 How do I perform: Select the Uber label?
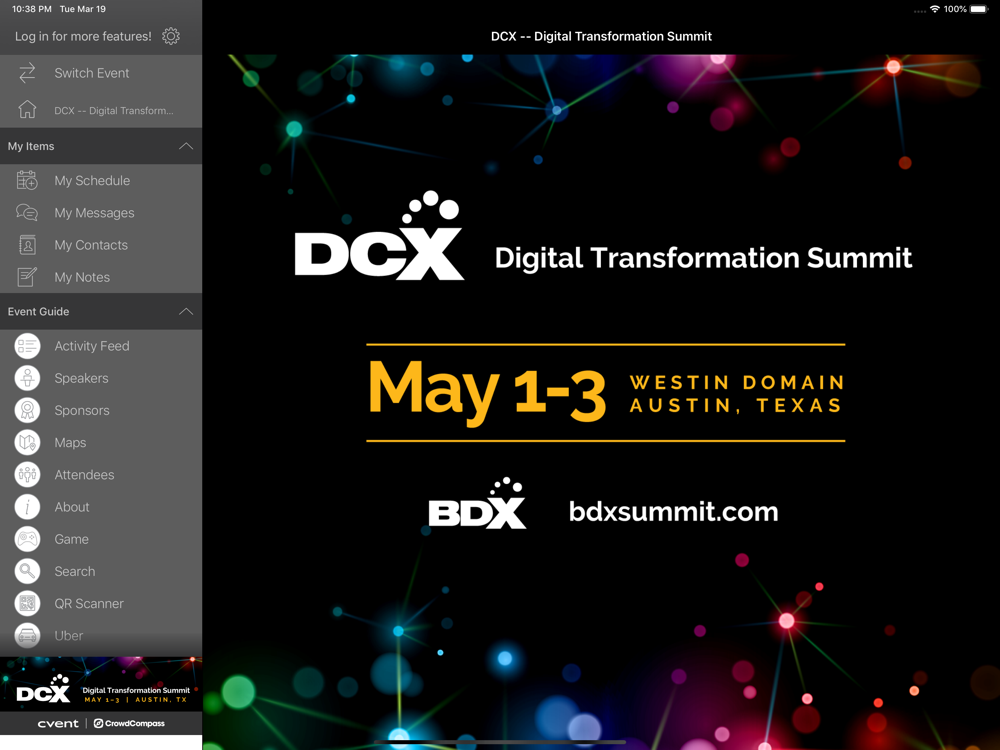pyautogui.click(x=69, y=636)
